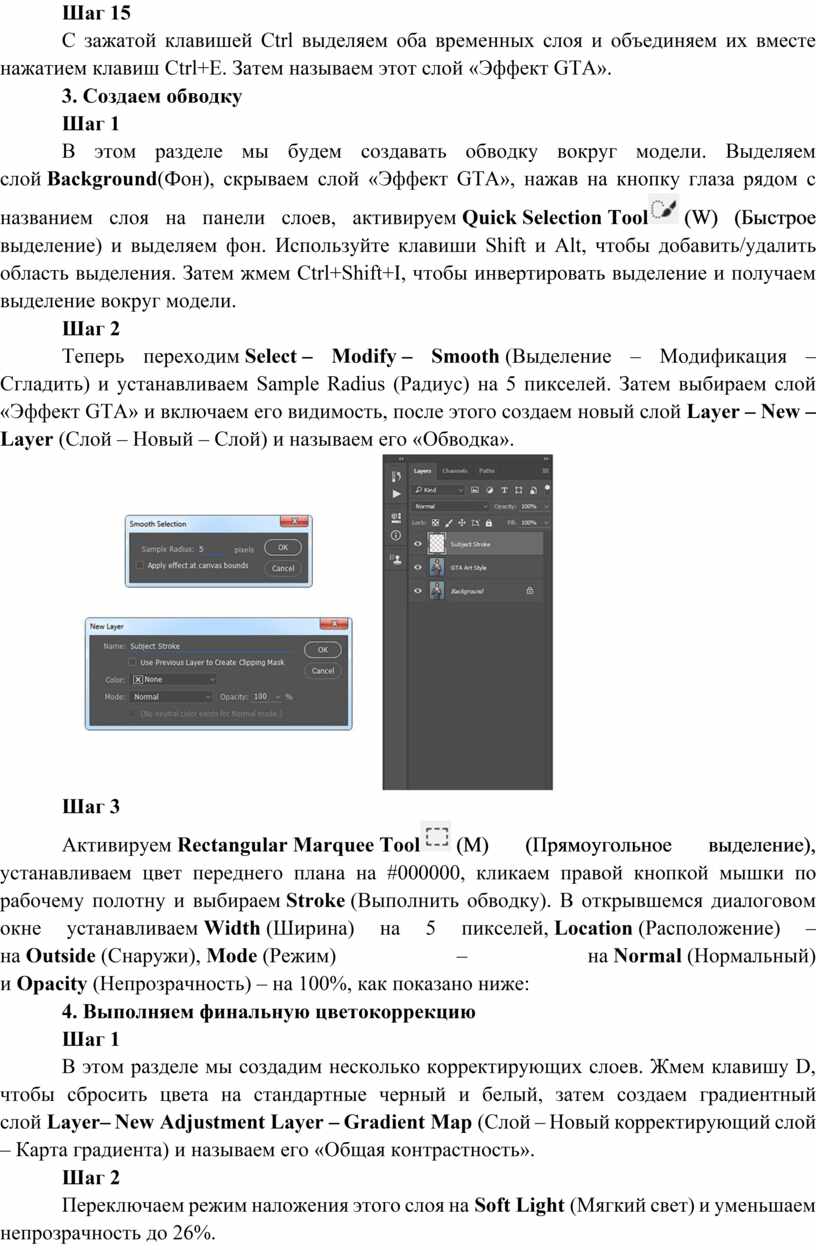Image resolution: width=816 pixels, height=1250 pixels.
Task: Open the Kind filter dropdown
Action: (x=438, y=490)
